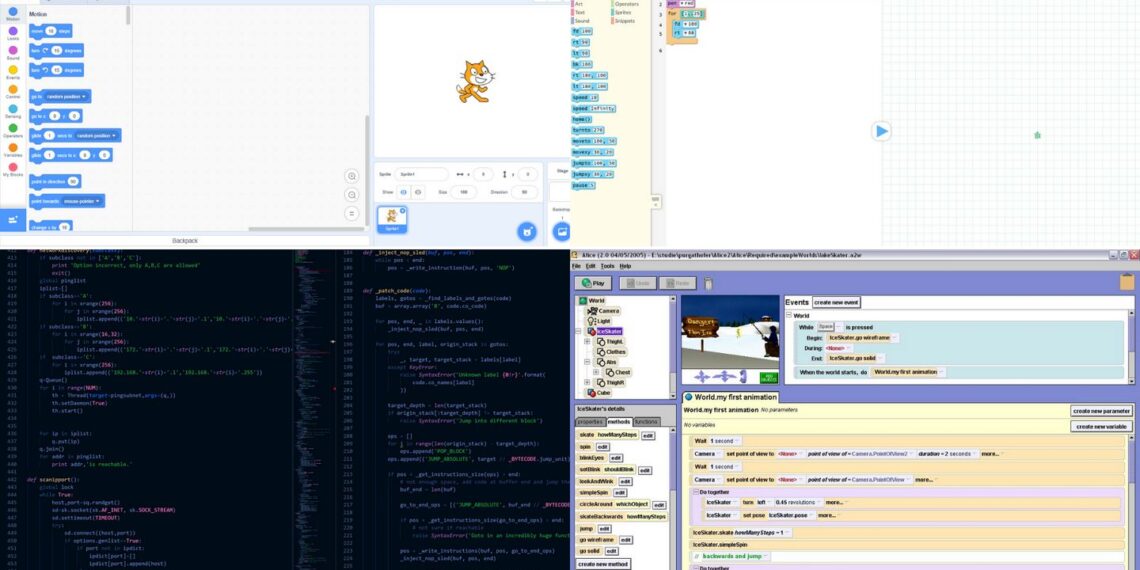Select World in Alice object tree

click(592, 300)
